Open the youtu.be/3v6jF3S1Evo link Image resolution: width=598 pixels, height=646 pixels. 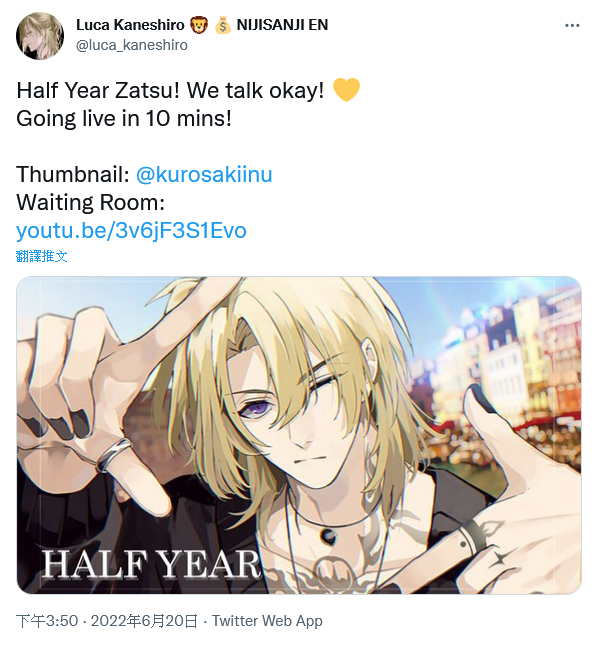[131, 230]
